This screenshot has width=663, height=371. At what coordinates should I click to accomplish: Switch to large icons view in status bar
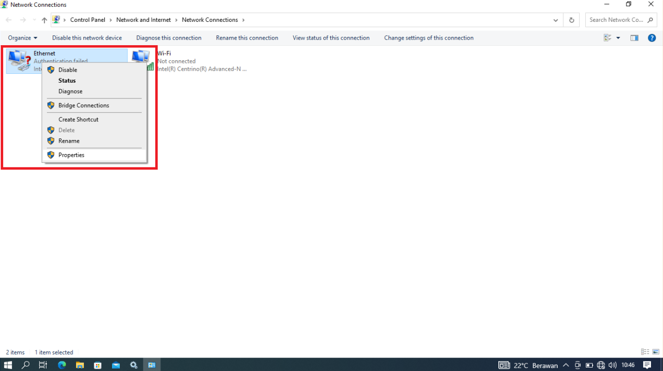coord(655,352)
